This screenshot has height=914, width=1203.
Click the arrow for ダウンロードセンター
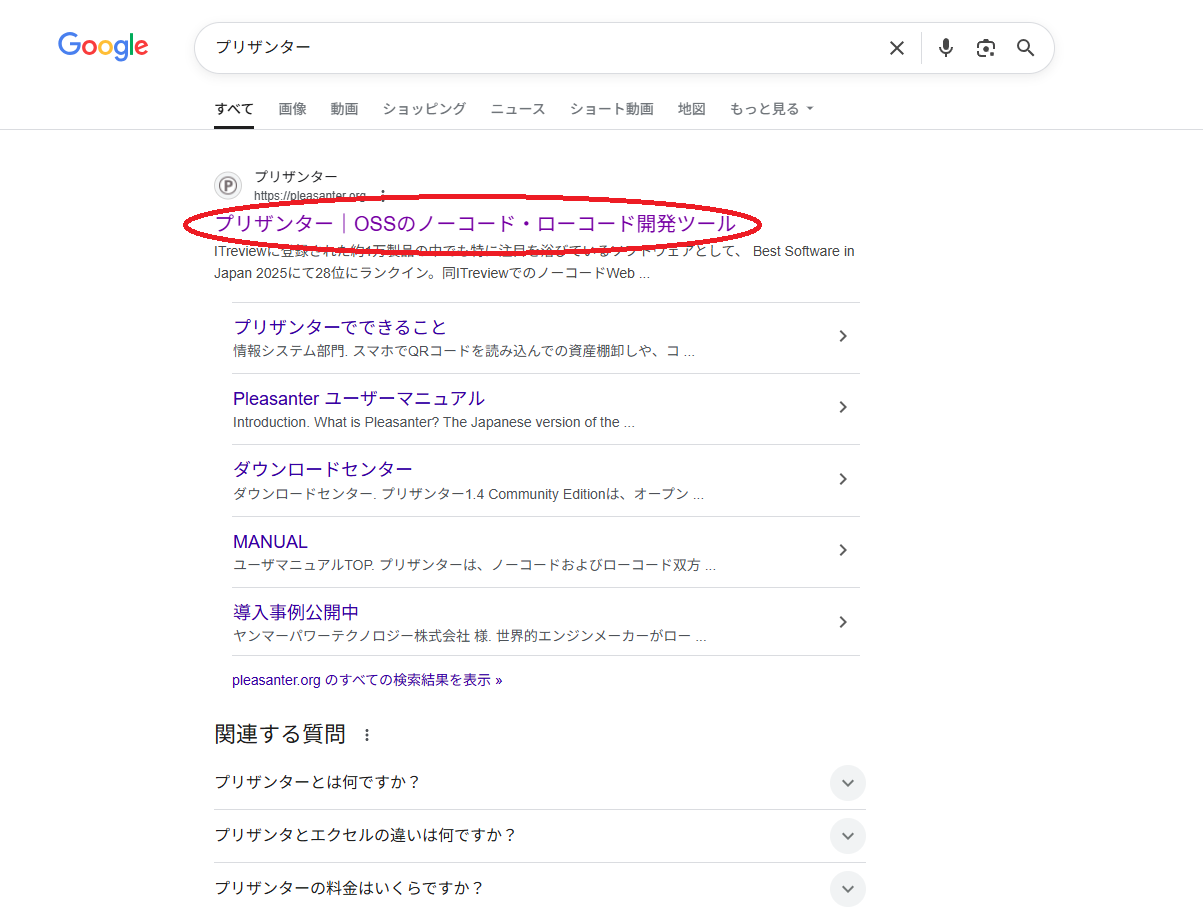click(x=843, y=479)
